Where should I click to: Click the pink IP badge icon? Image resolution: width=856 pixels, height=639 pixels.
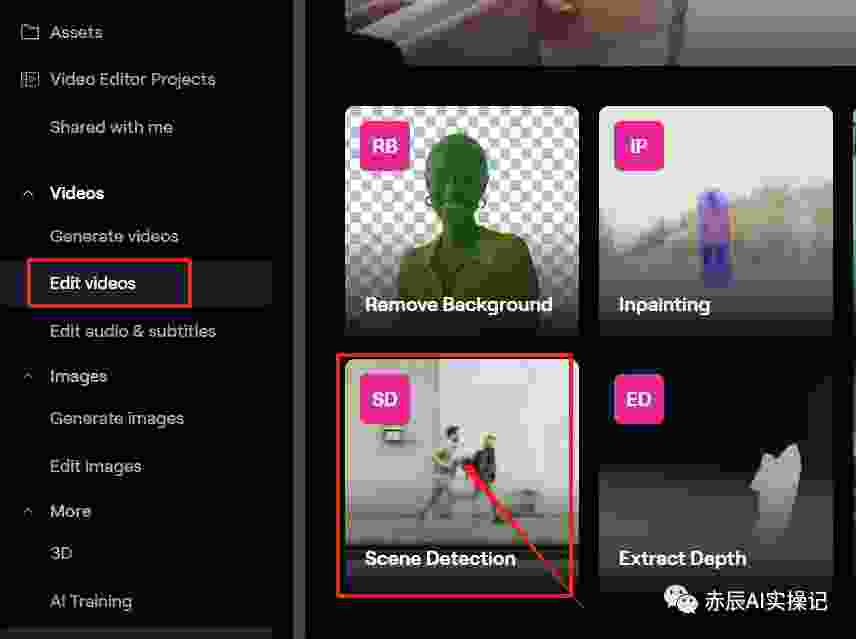(639, 146)
